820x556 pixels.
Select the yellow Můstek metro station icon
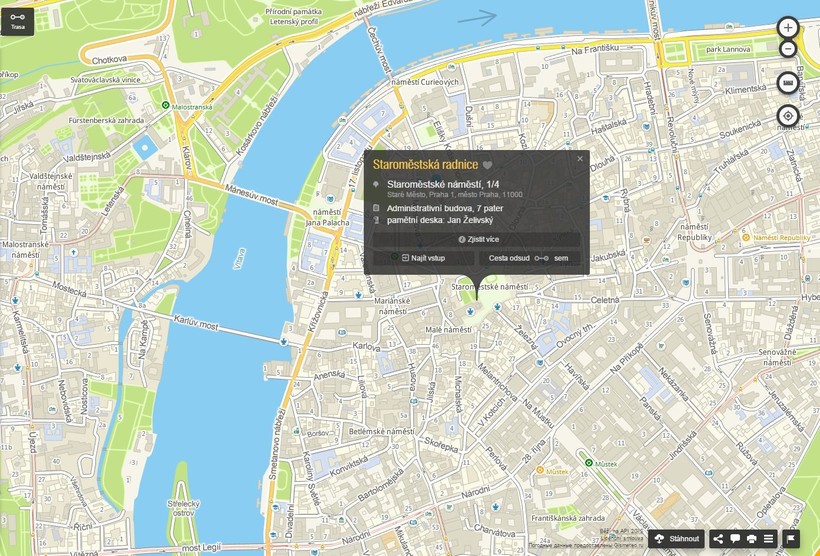540,470
